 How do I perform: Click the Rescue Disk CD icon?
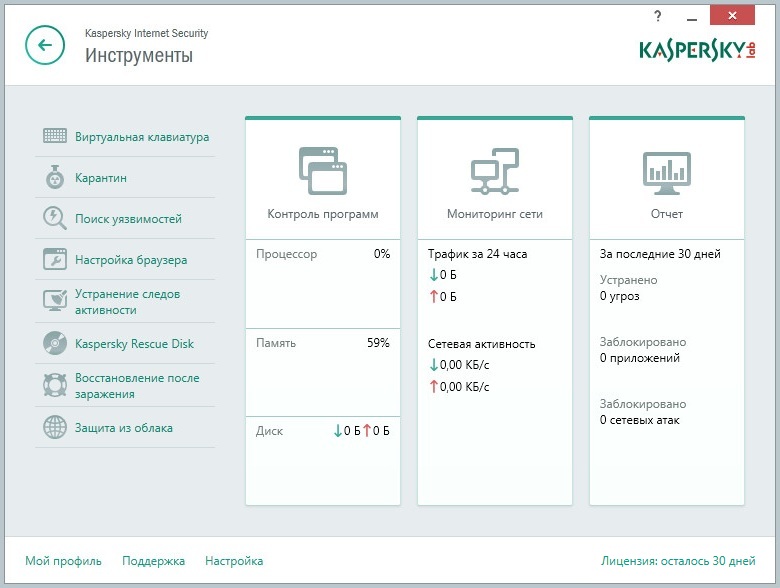pyautogui.click(x=55, y=343)
